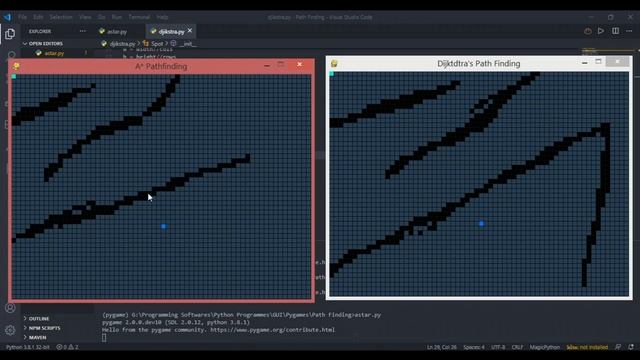
Task: Click the A* Pathfinding window pygame icon
Action: click(16, 66)
